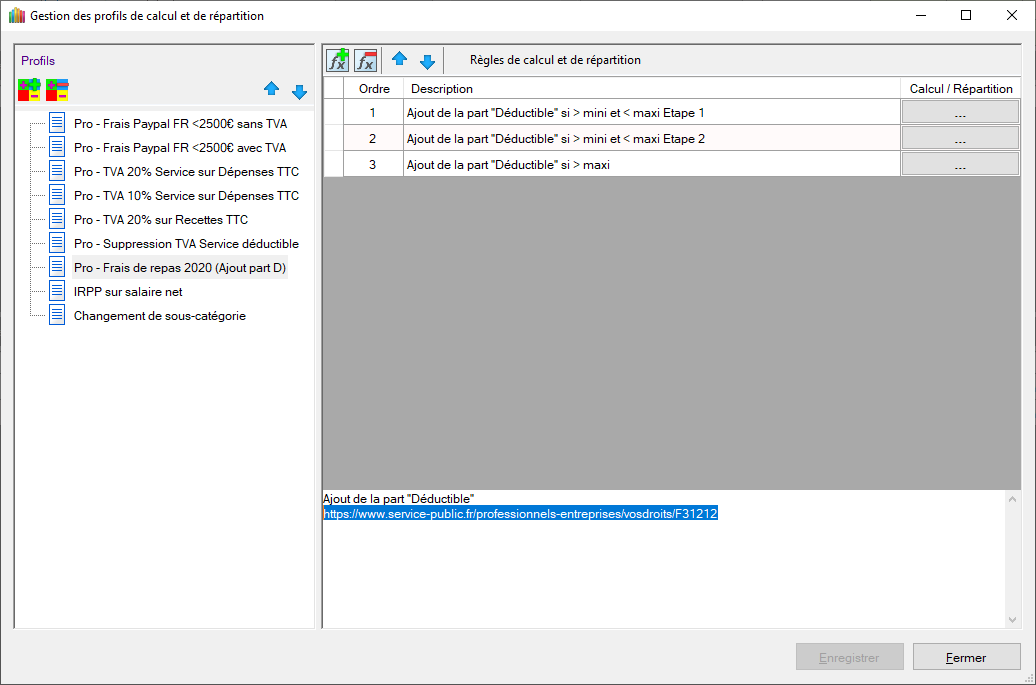The width and height of the screenshot is (1036, 685).
Task: Move rule up in rules toolbar
Action: 399,60
